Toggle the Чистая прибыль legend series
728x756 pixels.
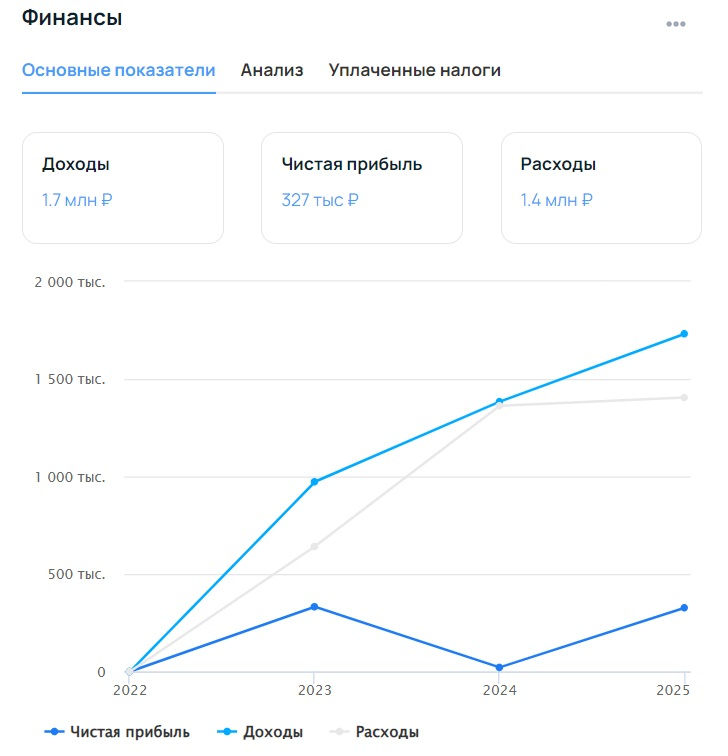(x=117, y=732)
